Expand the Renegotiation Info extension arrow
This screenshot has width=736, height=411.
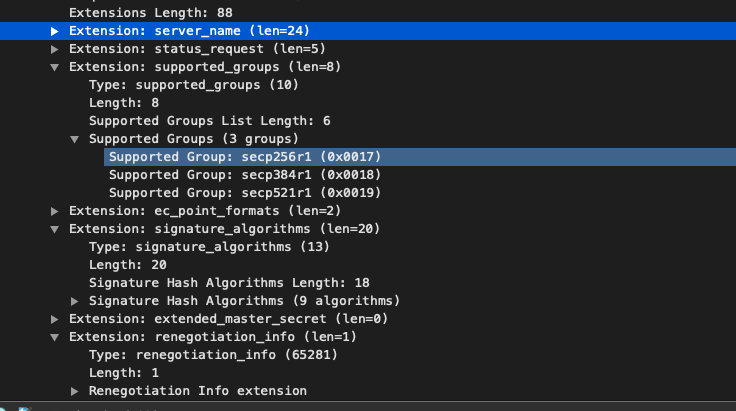coord(74,391)
